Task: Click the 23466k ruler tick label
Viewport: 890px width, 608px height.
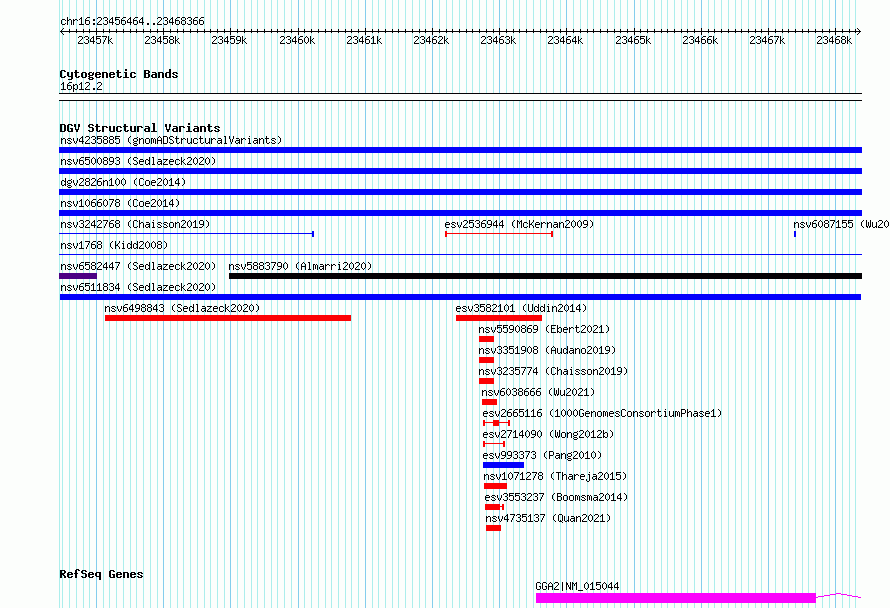Action: click(700, 40)
